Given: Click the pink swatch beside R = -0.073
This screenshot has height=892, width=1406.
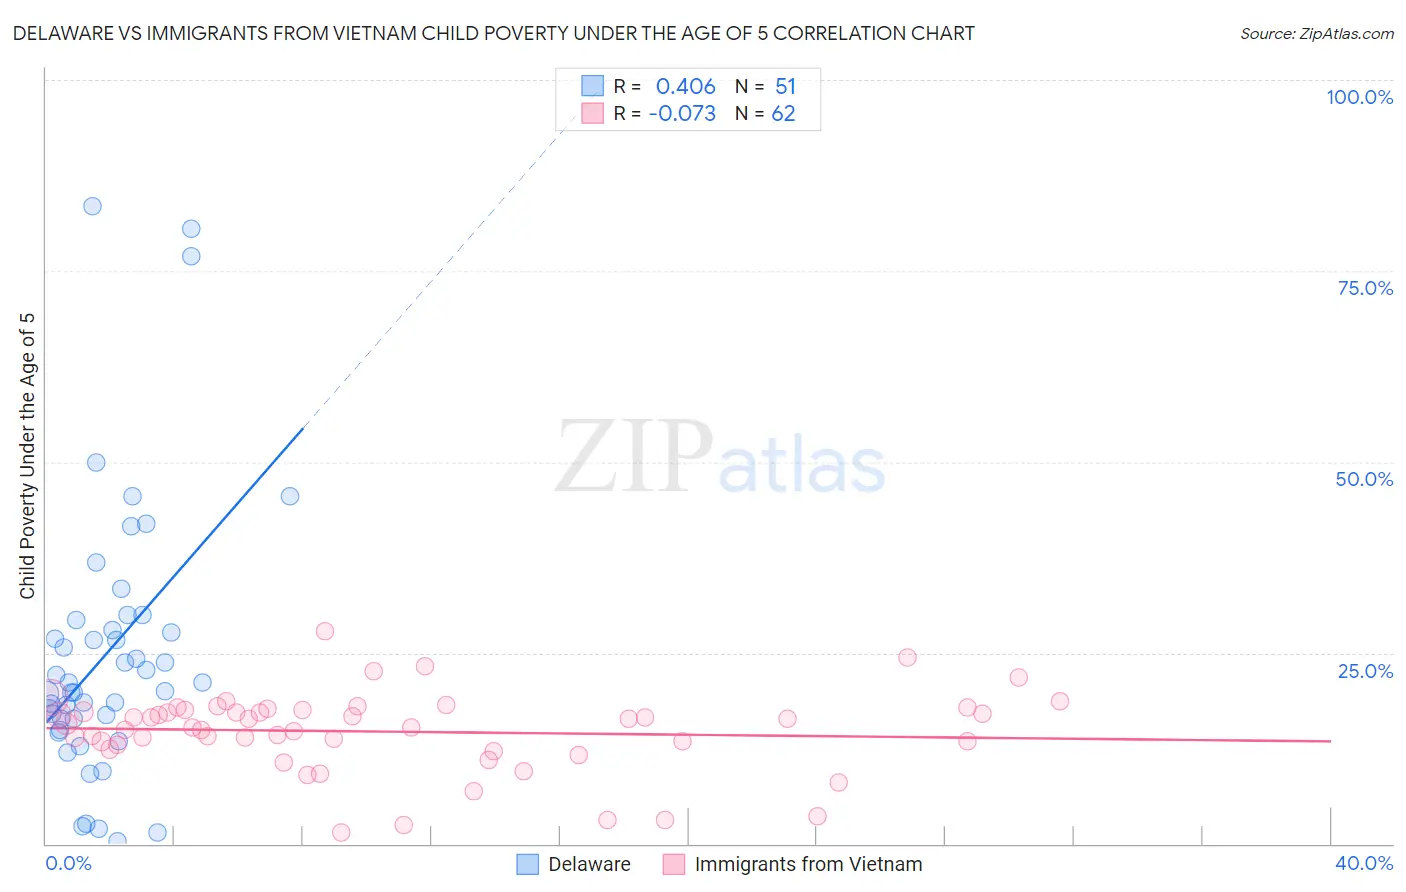Looking at the screenshot, I should (x=593, y=113).
